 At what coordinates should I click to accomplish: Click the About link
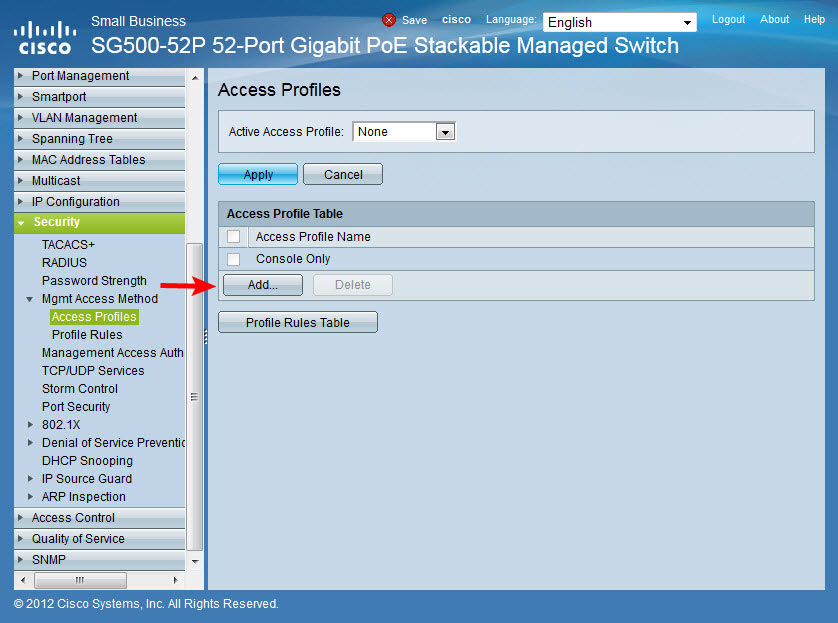774,19
